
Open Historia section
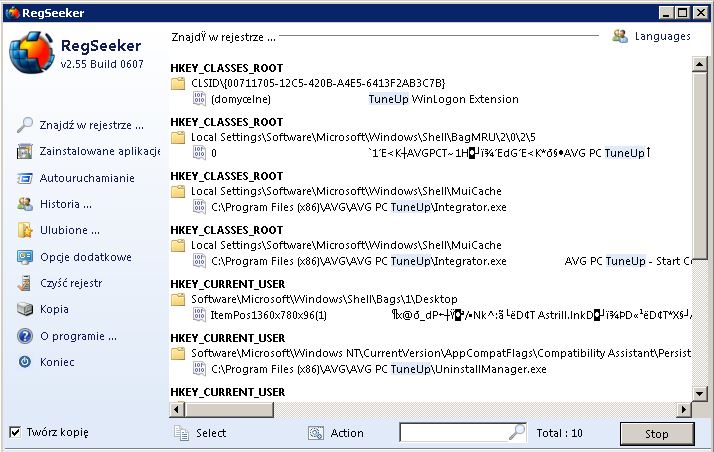pos(66,204)
